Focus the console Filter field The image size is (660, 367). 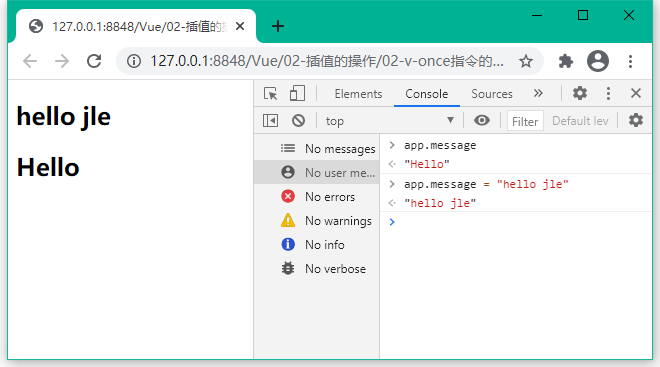[x=525, y=121]
